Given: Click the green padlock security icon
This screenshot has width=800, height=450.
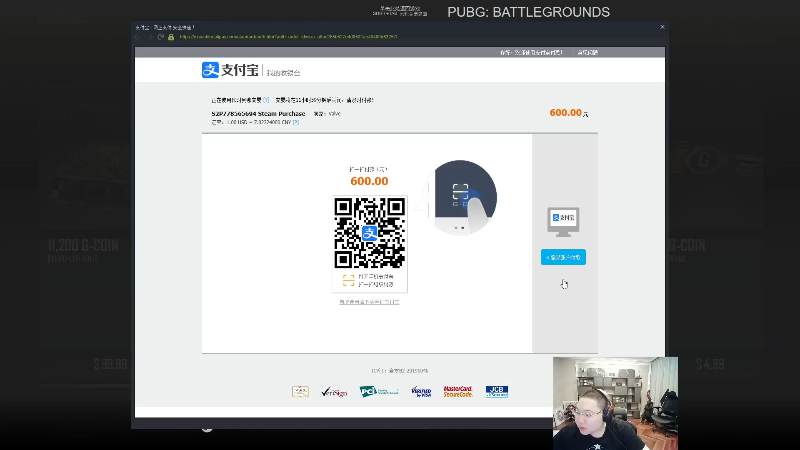Looking at the screenshot, I should click(x=171, y=37).
